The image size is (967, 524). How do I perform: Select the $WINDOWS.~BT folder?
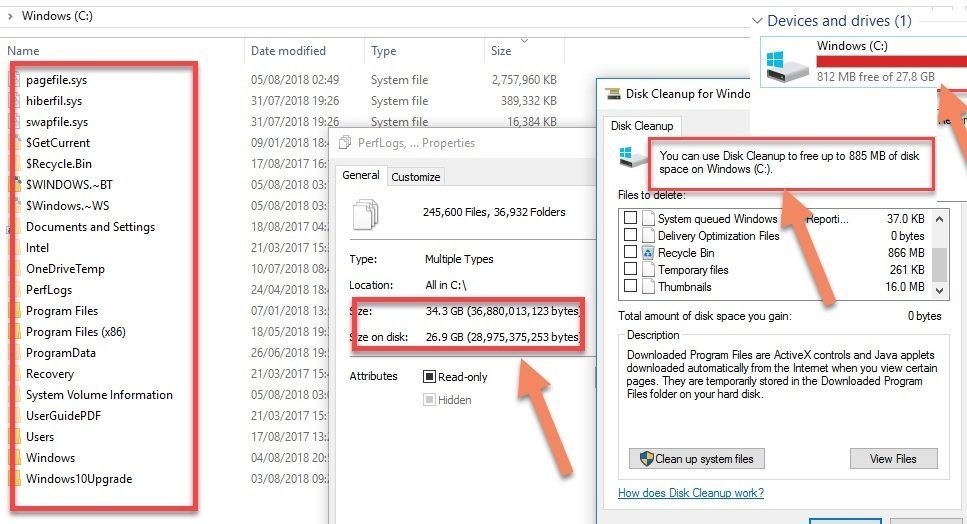click(x=69, y=184)
